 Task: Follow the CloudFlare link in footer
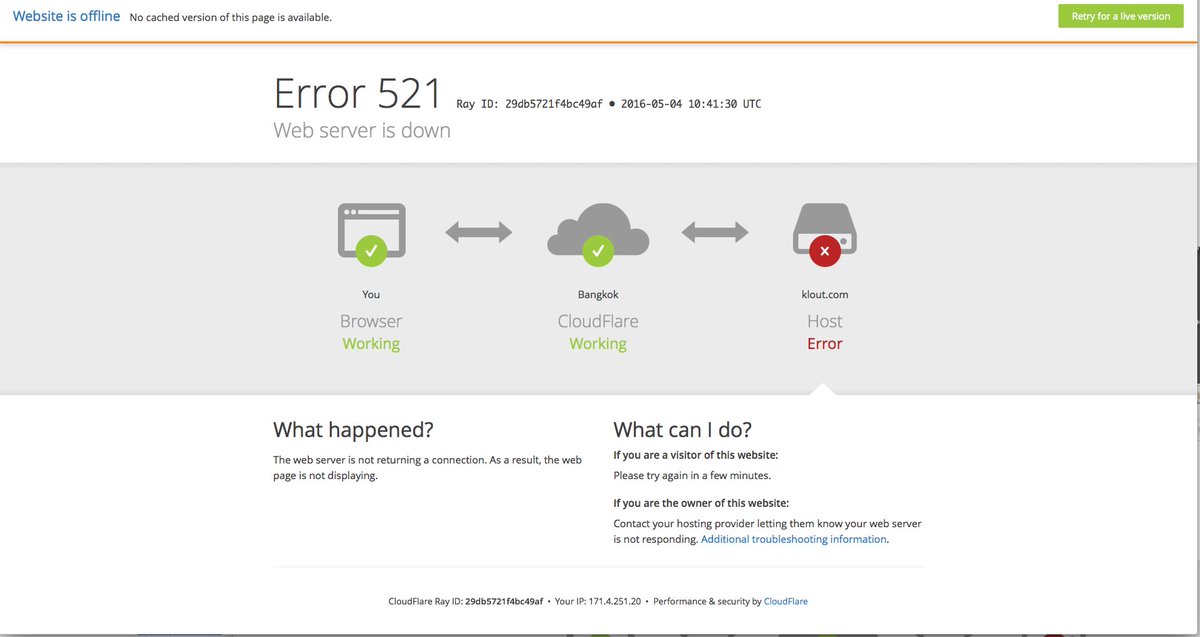(x=786, y=601)
